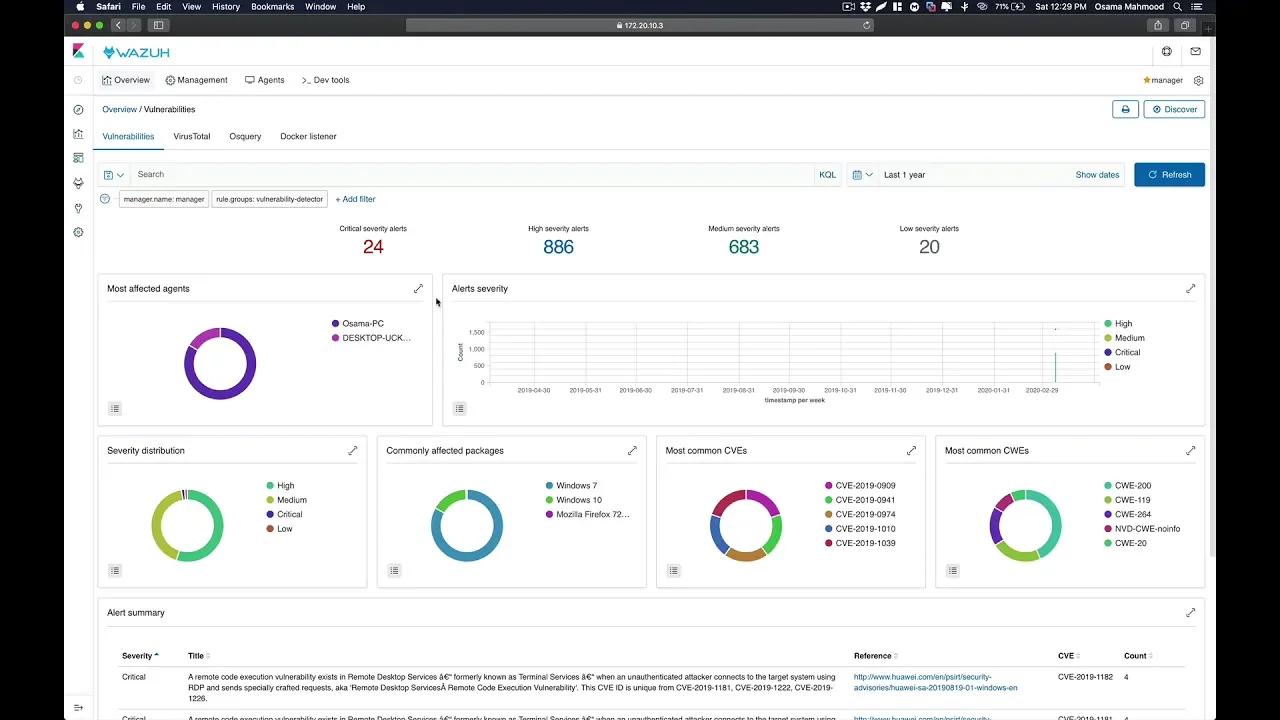This screenshot has height=720, width=1280.
Task: Open the Dev tools wrench icon in sidebar
Action: click(78, 208)
